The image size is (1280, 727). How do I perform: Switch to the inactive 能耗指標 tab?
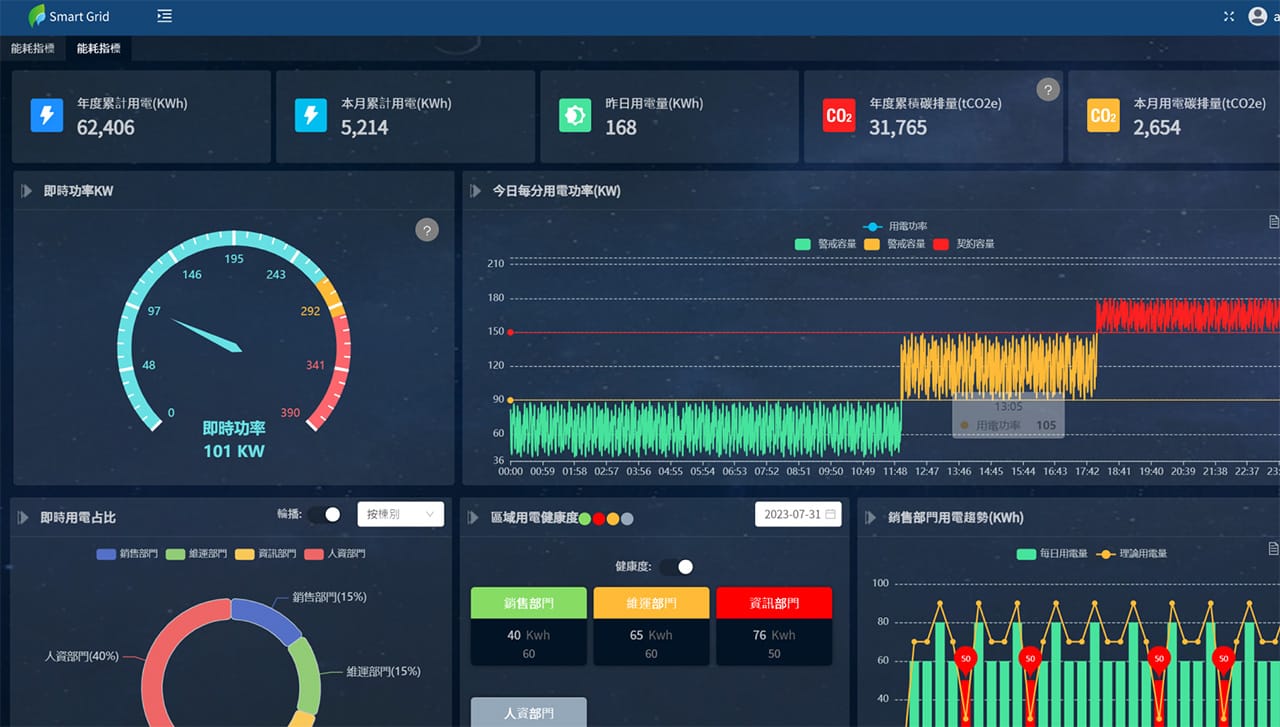pyautogui.click(x=33, y=48)
